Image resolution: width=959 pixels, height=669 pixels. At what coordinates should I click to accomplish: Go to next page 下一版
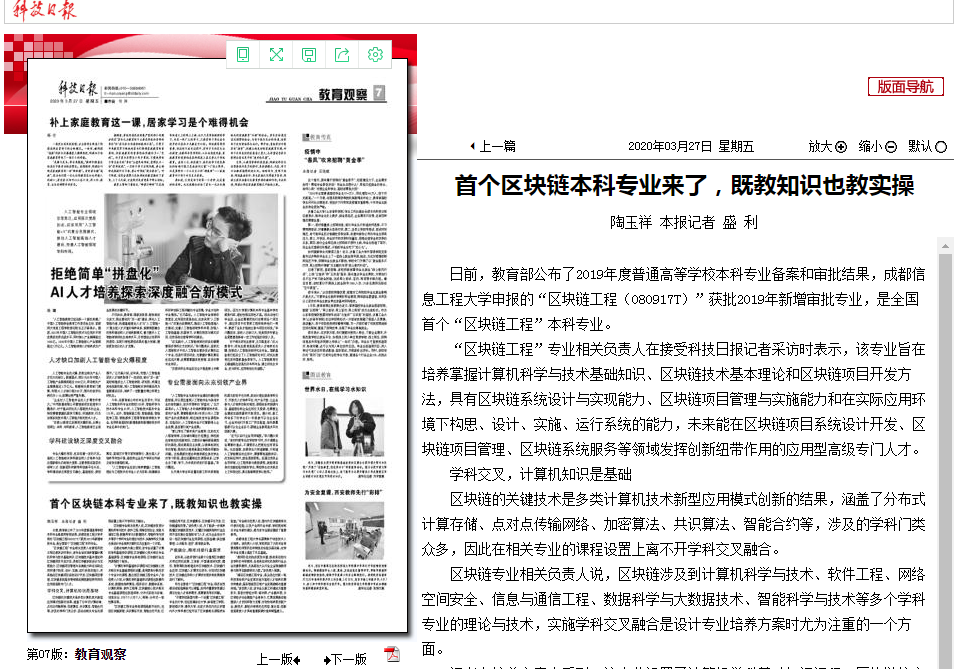[345, 659]
